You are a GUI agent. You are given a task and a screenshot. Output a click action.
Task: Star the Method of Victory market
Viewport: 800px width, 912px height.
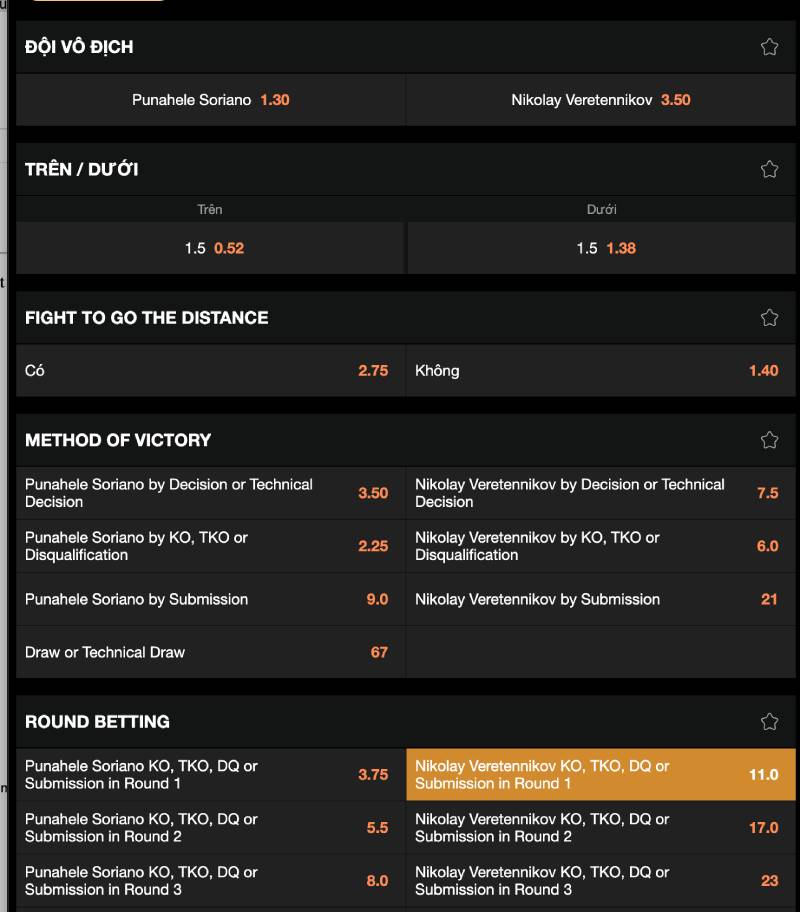click(769, 440)
